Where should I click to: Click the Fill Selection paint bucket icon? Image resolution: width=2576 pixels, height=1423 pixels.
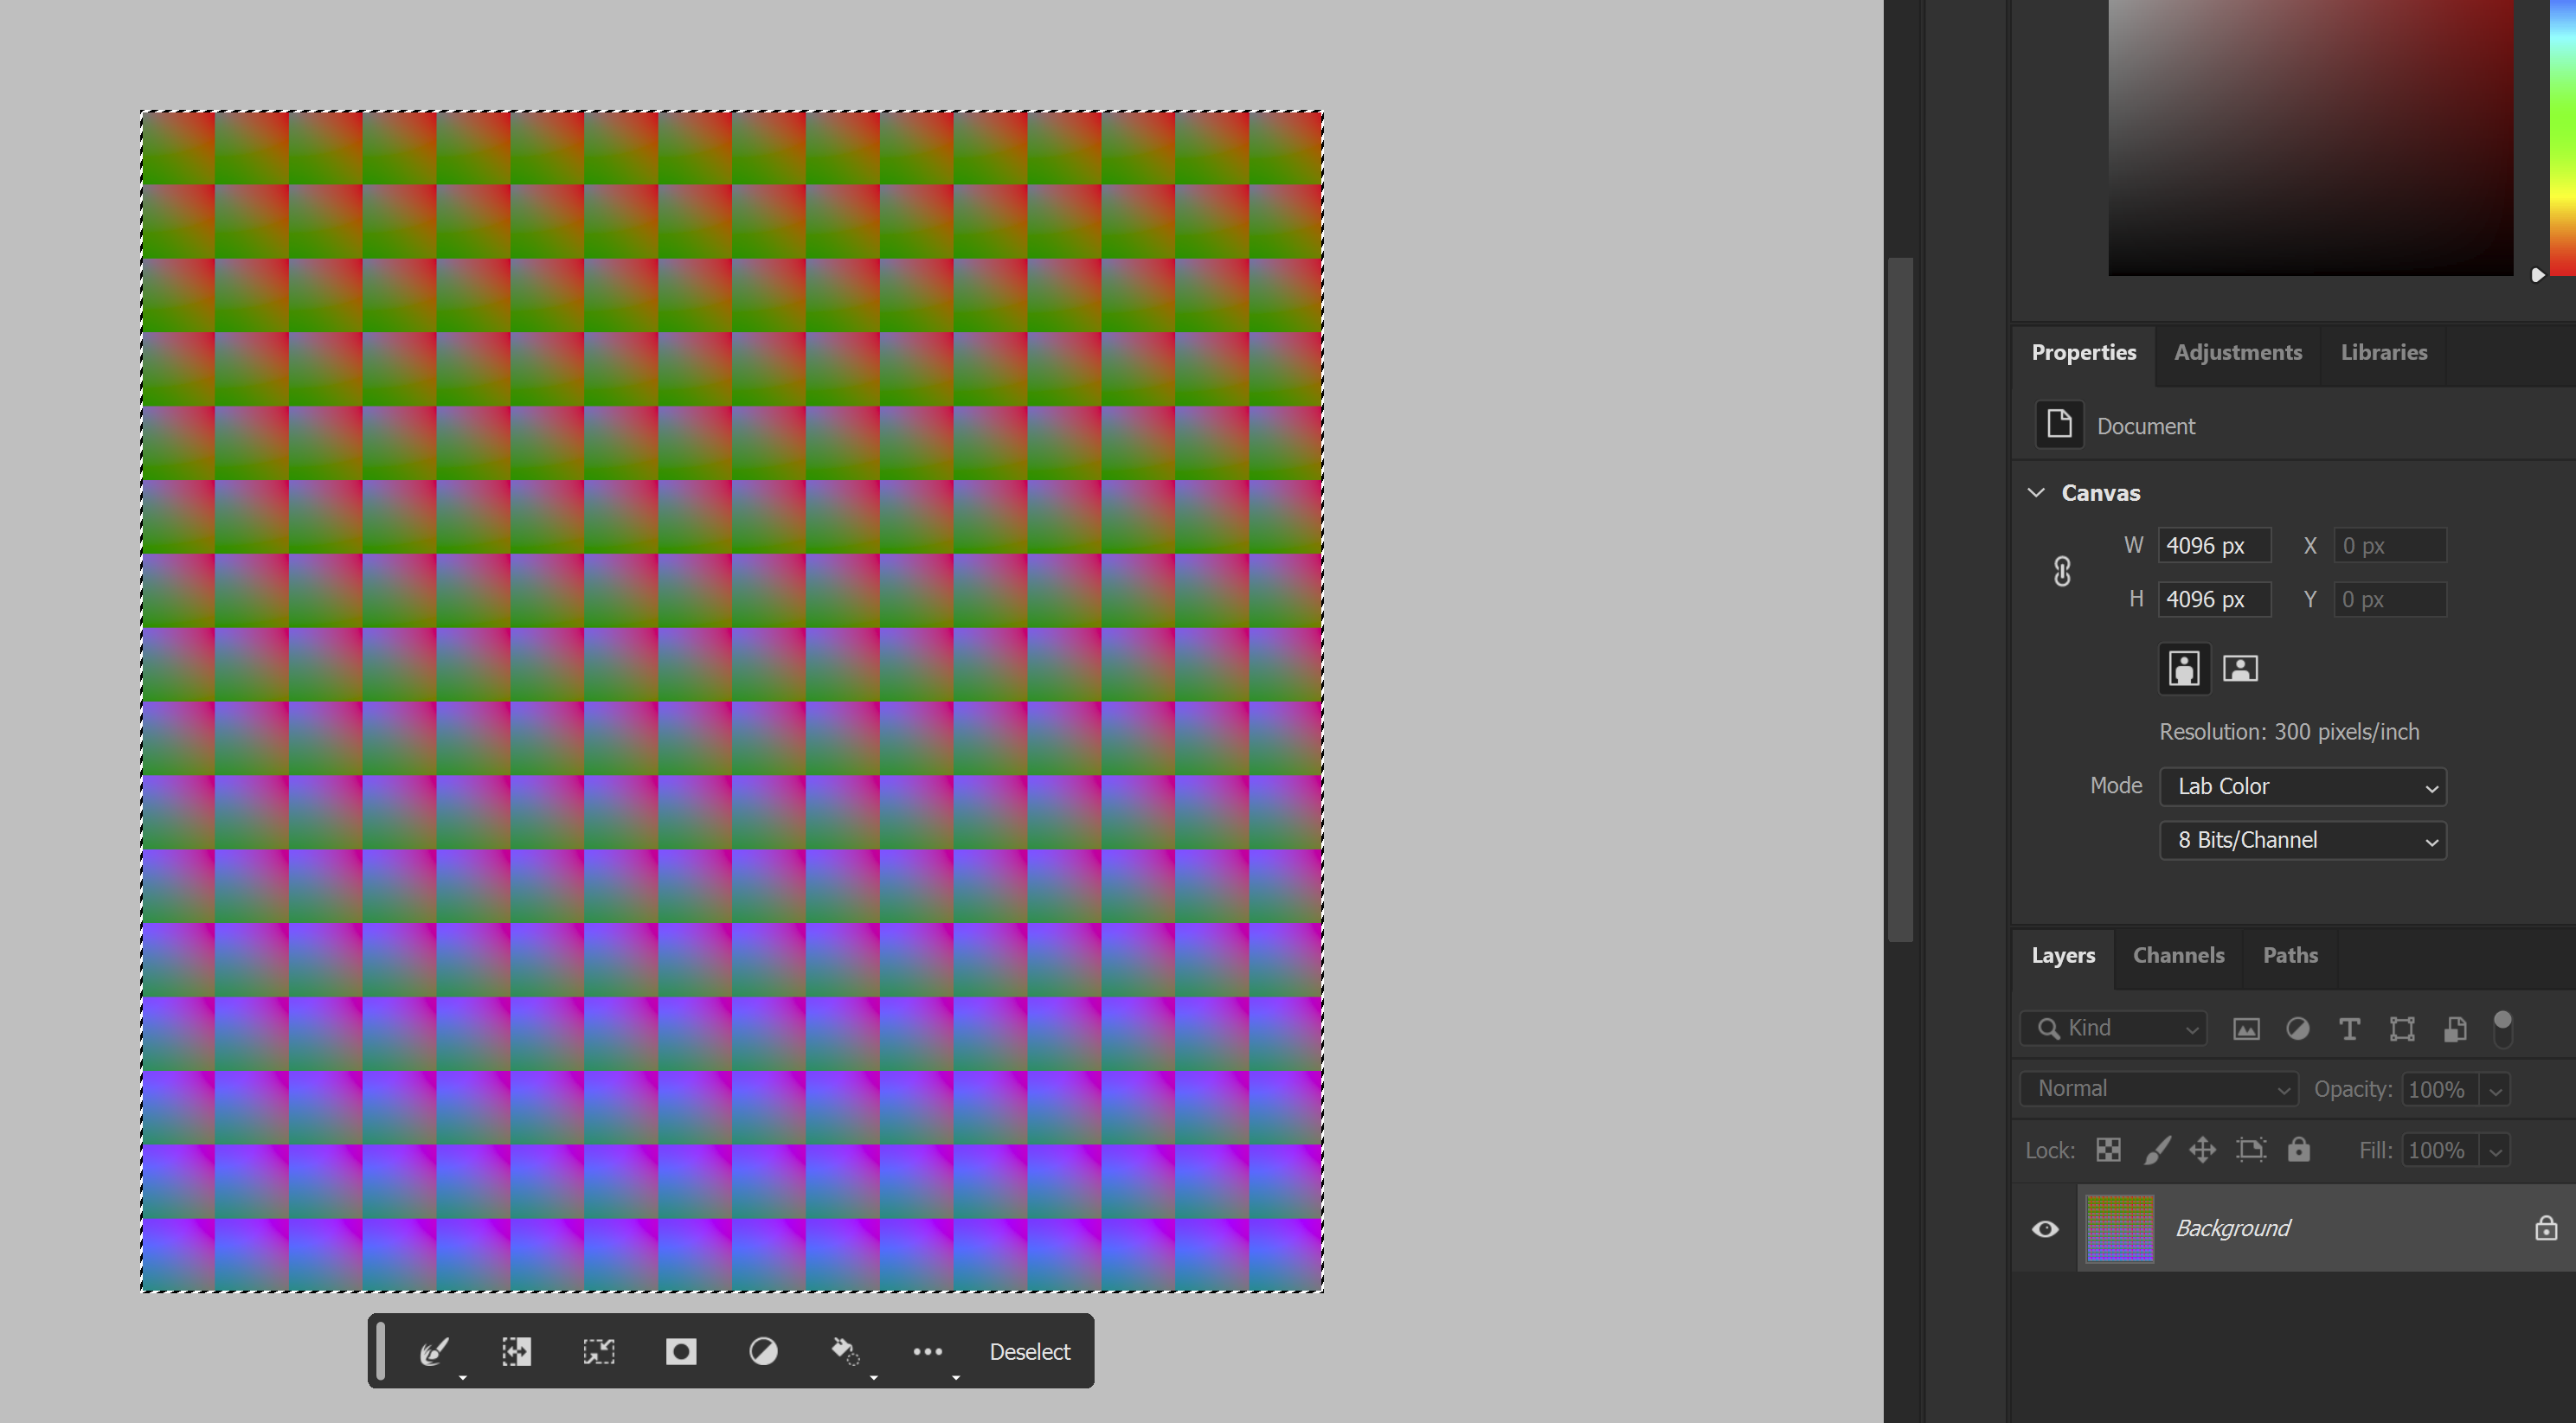point(845,1351)
